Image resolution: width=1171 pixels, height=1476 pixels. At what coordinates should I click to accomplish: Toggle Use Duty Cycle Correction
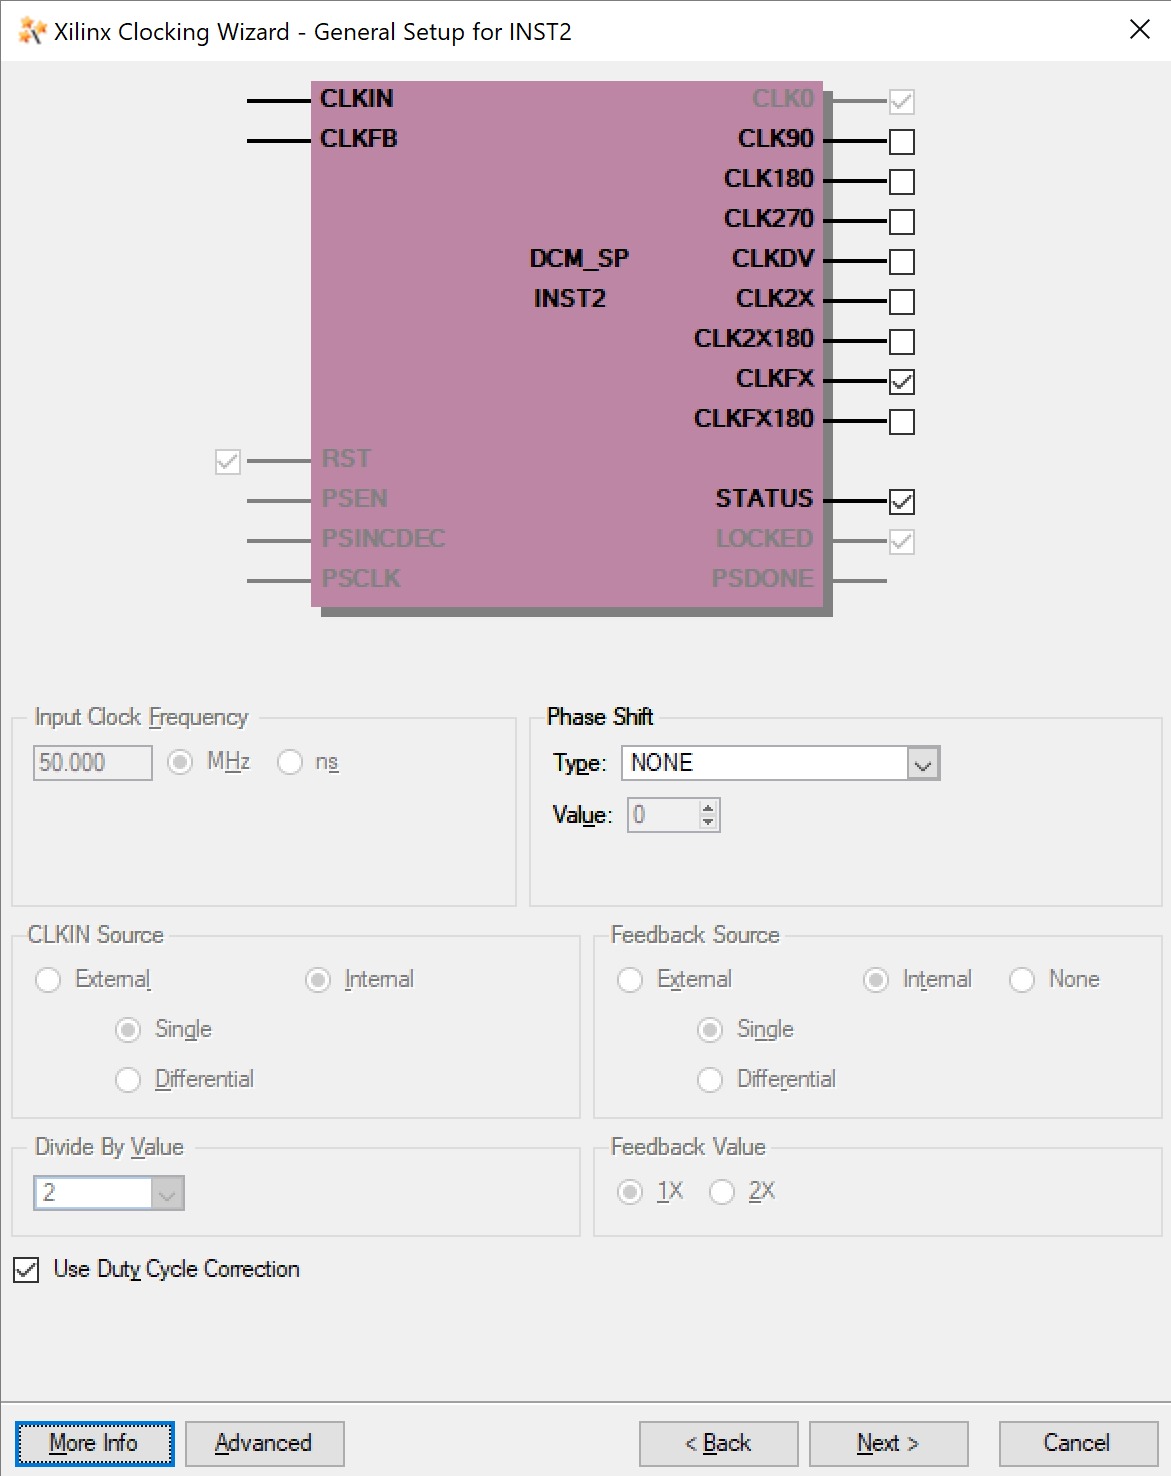[x=27, y=1270]
